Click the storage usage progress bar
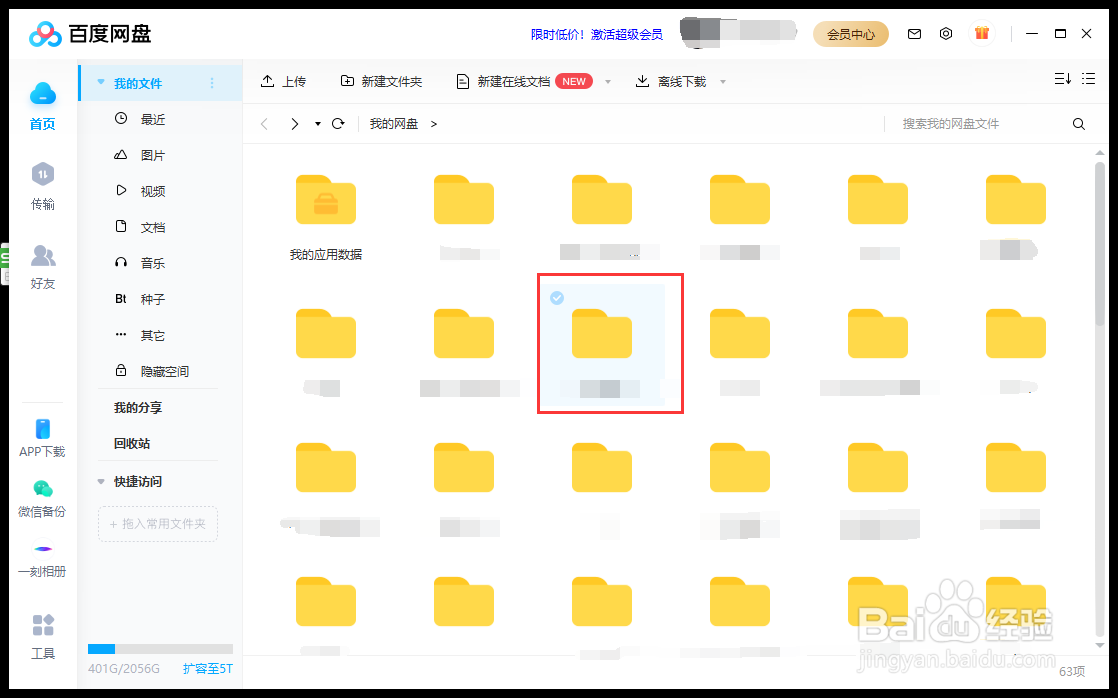This screenshot has width=1118, height=698. coord(160,649)
